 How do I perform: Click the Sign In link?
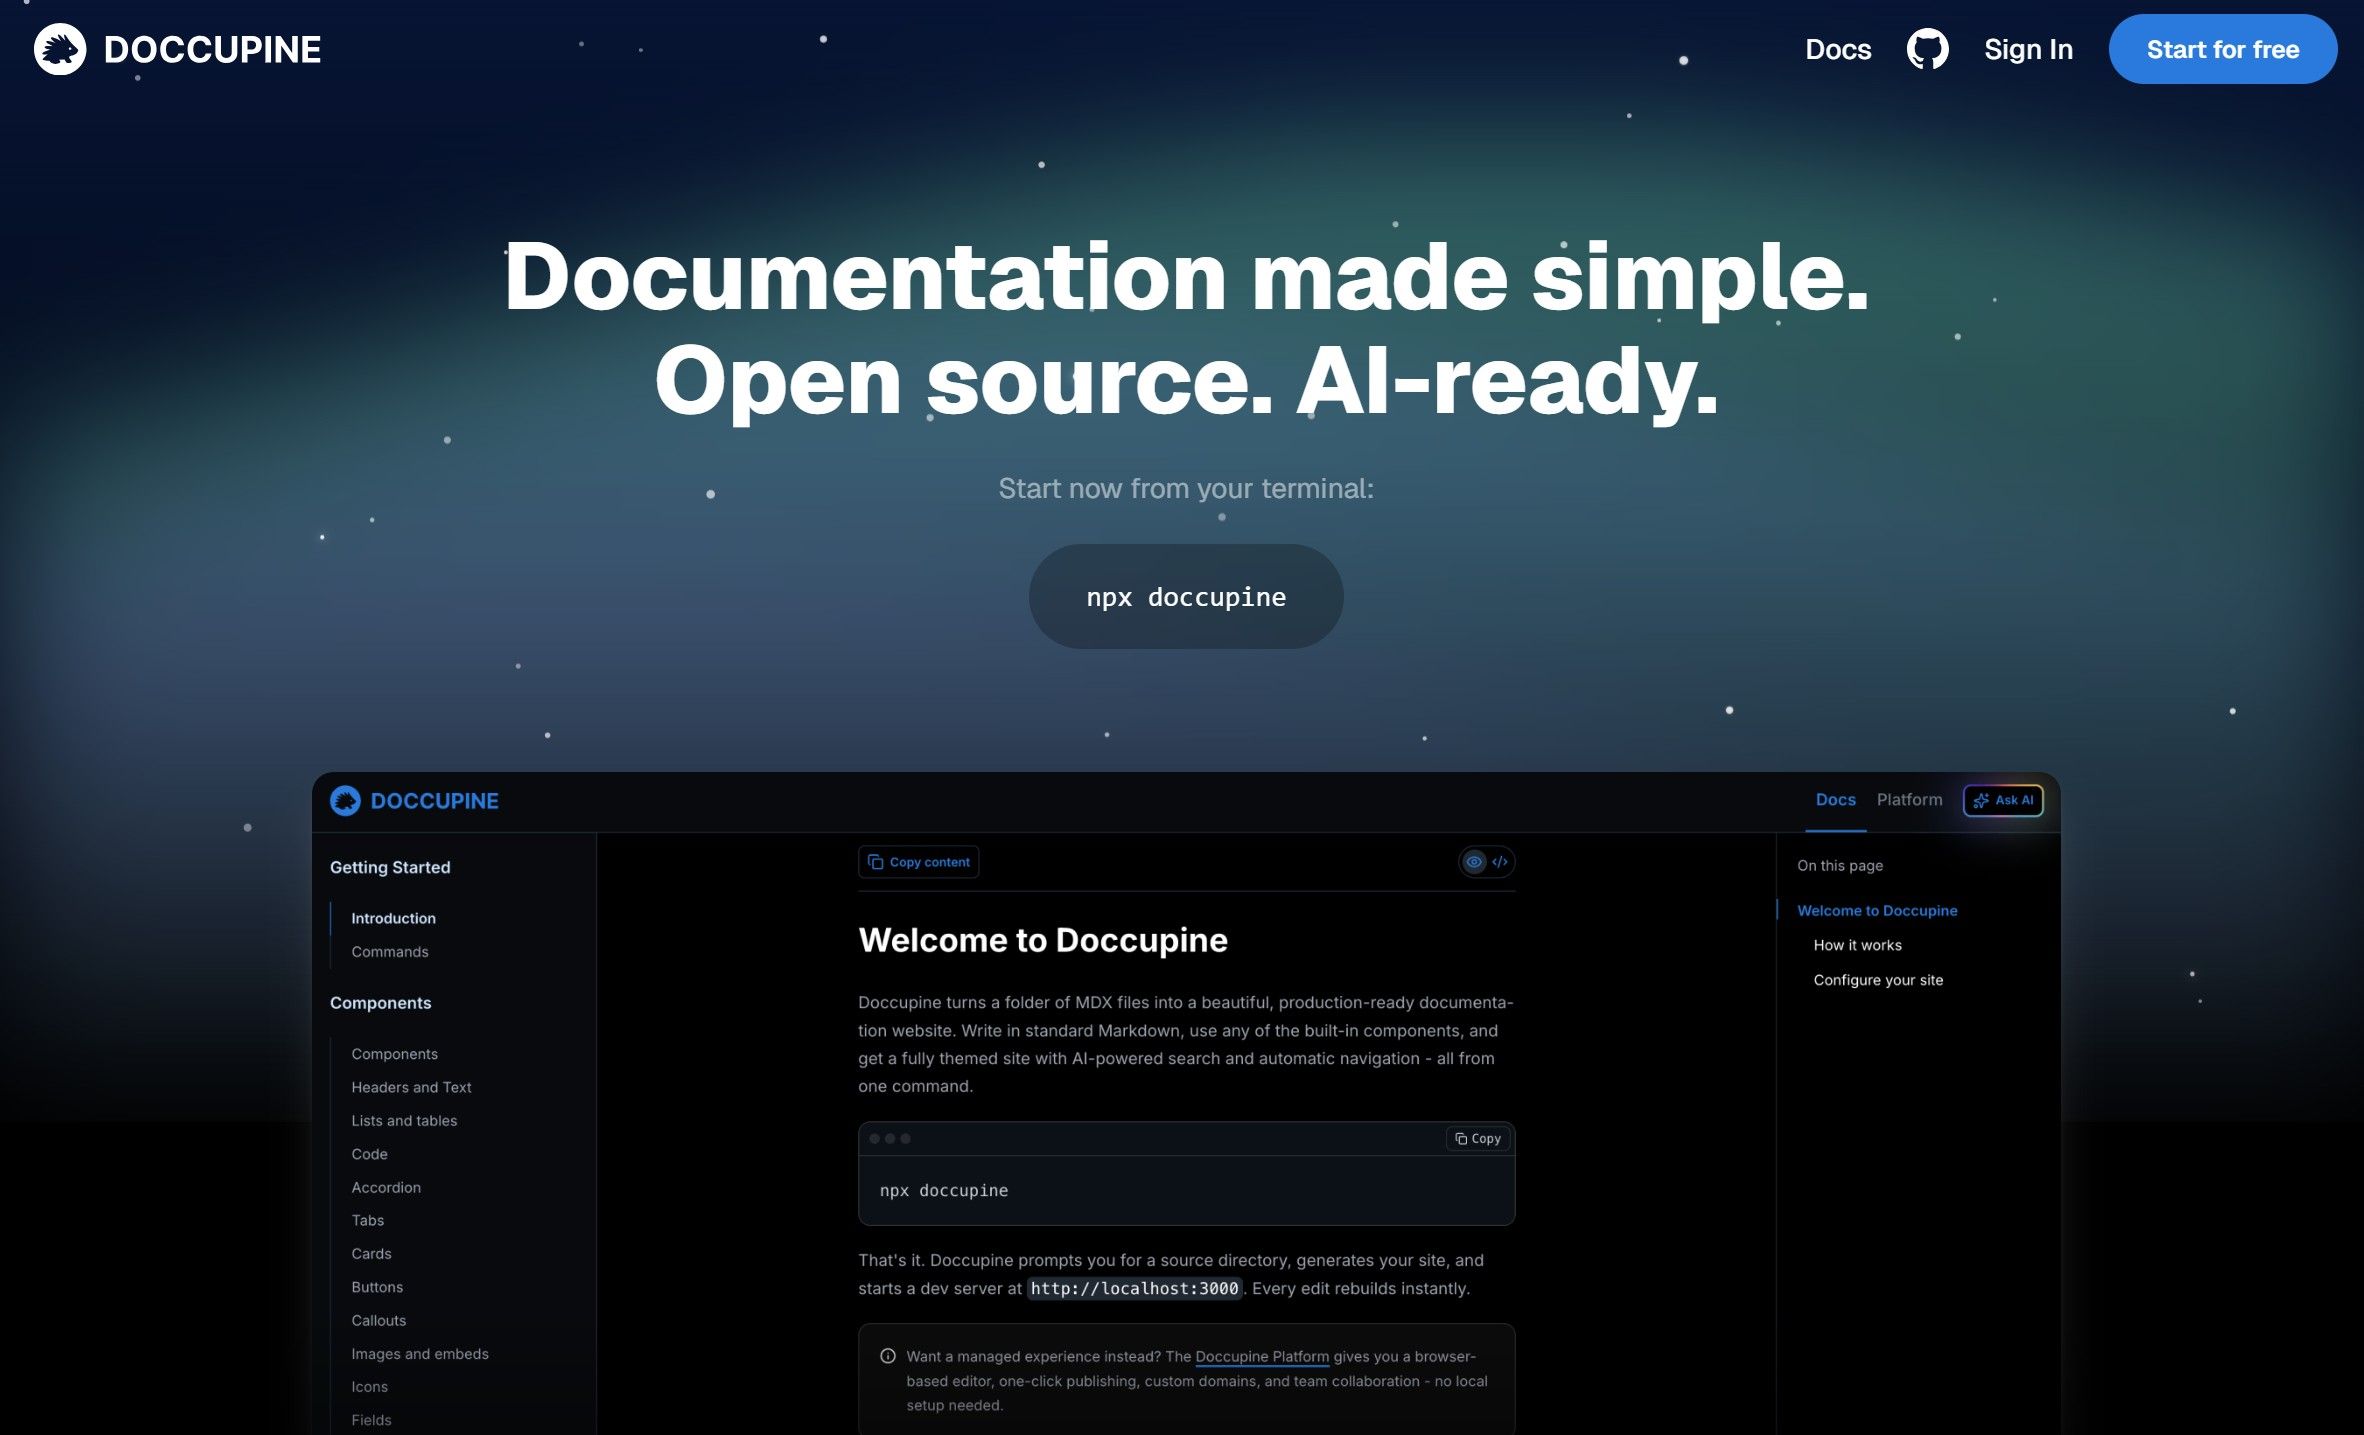(2028, 49)
